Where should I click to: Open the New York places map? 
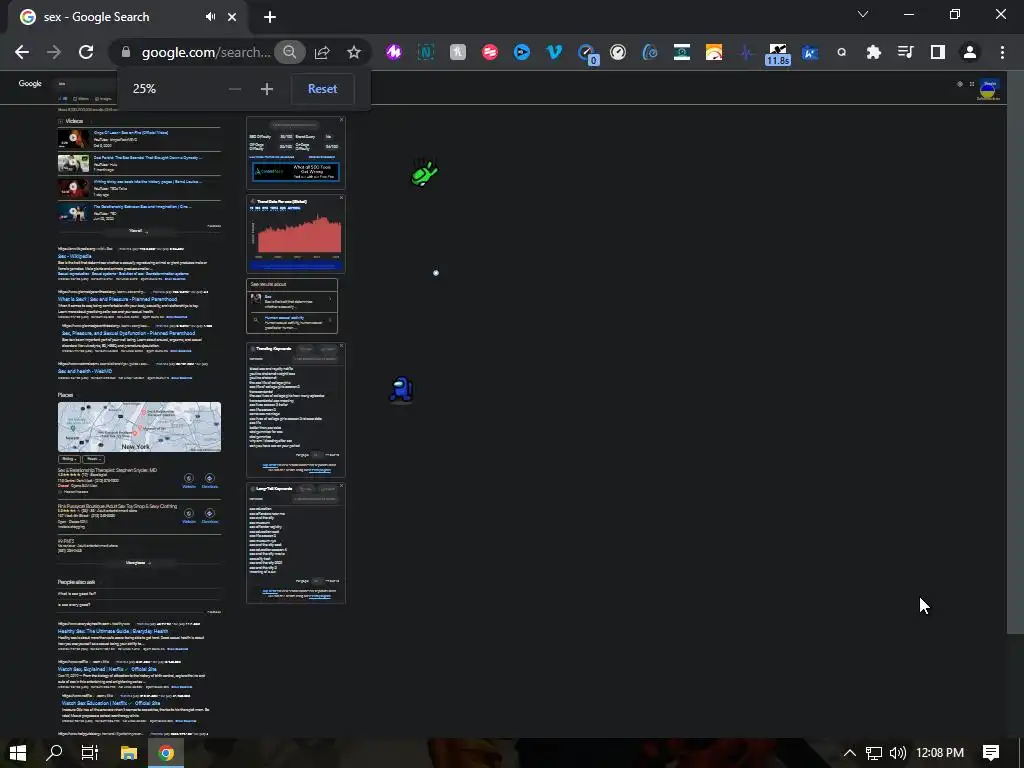tap(139, 427)
